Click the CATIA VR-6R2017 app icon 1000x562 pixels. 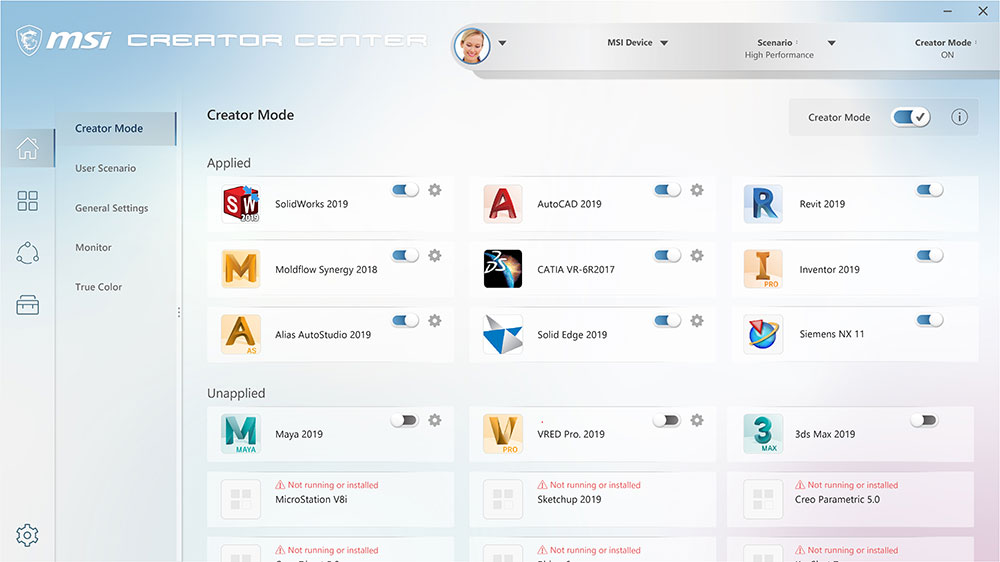502,269
